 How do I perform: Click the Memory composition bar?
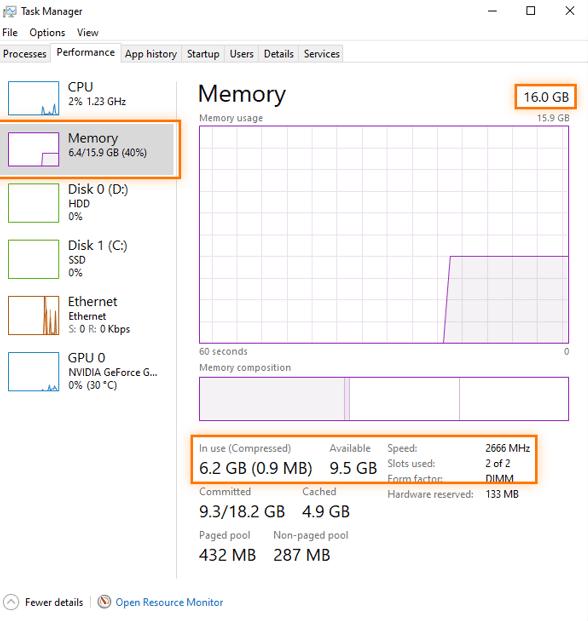pyautogui.click(x=384, y=398)
